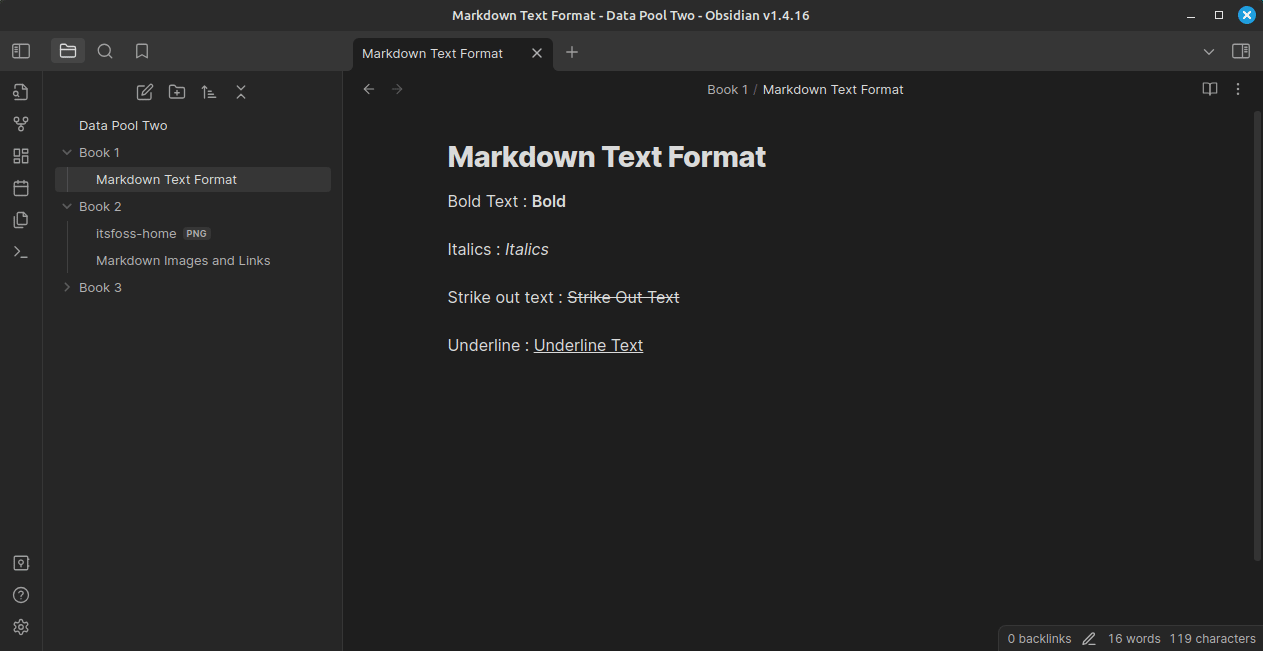Click the new note icon

tap(145, 92)
